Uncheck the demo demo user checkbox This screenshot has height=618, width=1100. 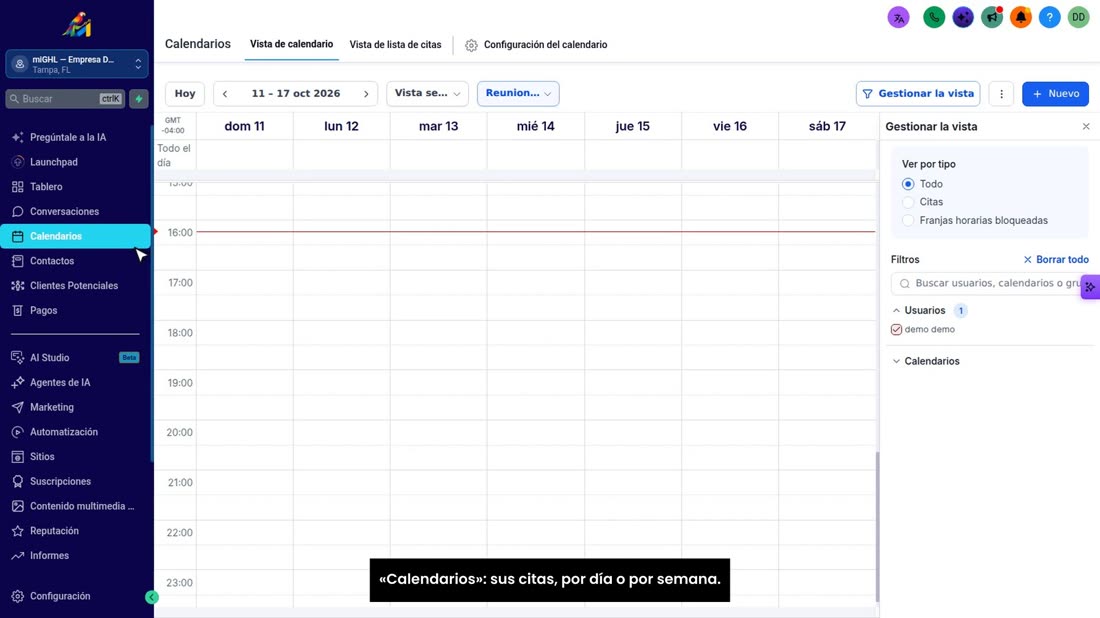point(897,330)
